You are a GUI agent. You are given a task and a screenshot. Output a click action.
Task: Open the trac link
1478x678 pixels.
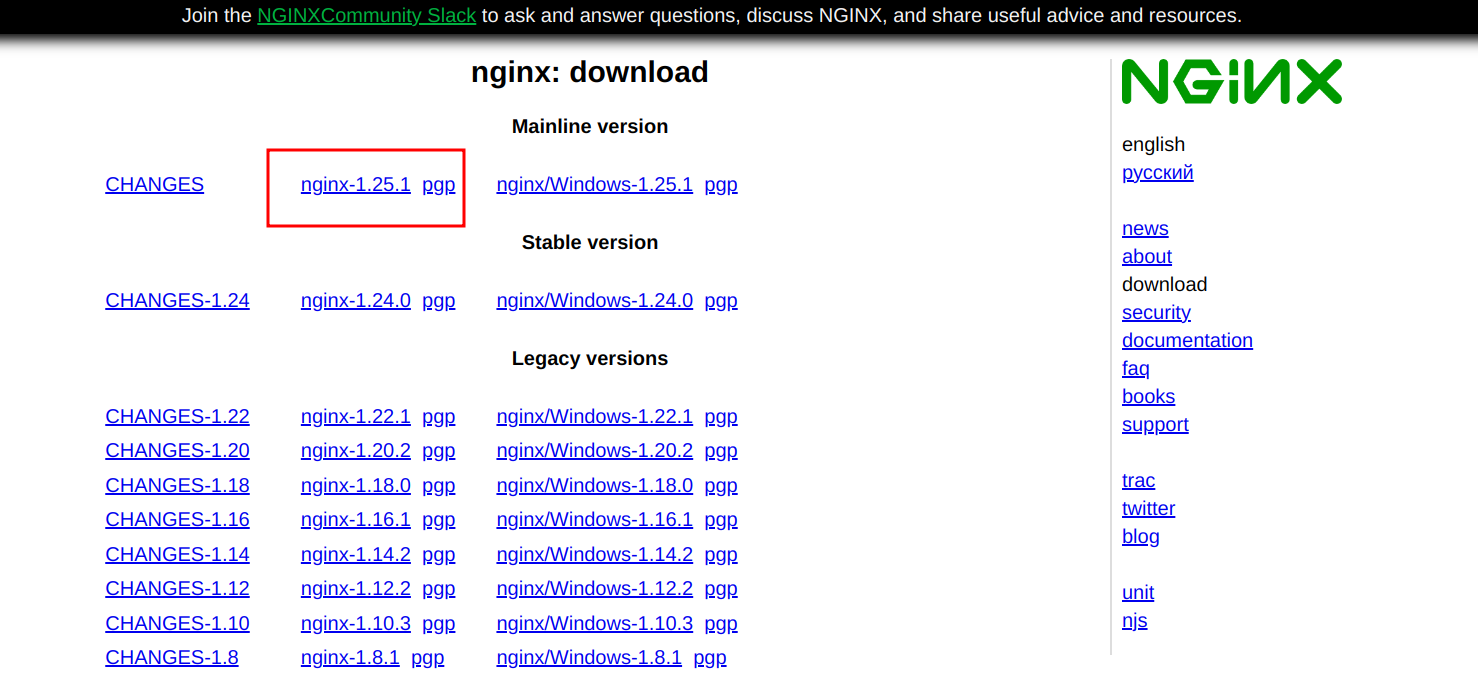(x=1138, y=480)
